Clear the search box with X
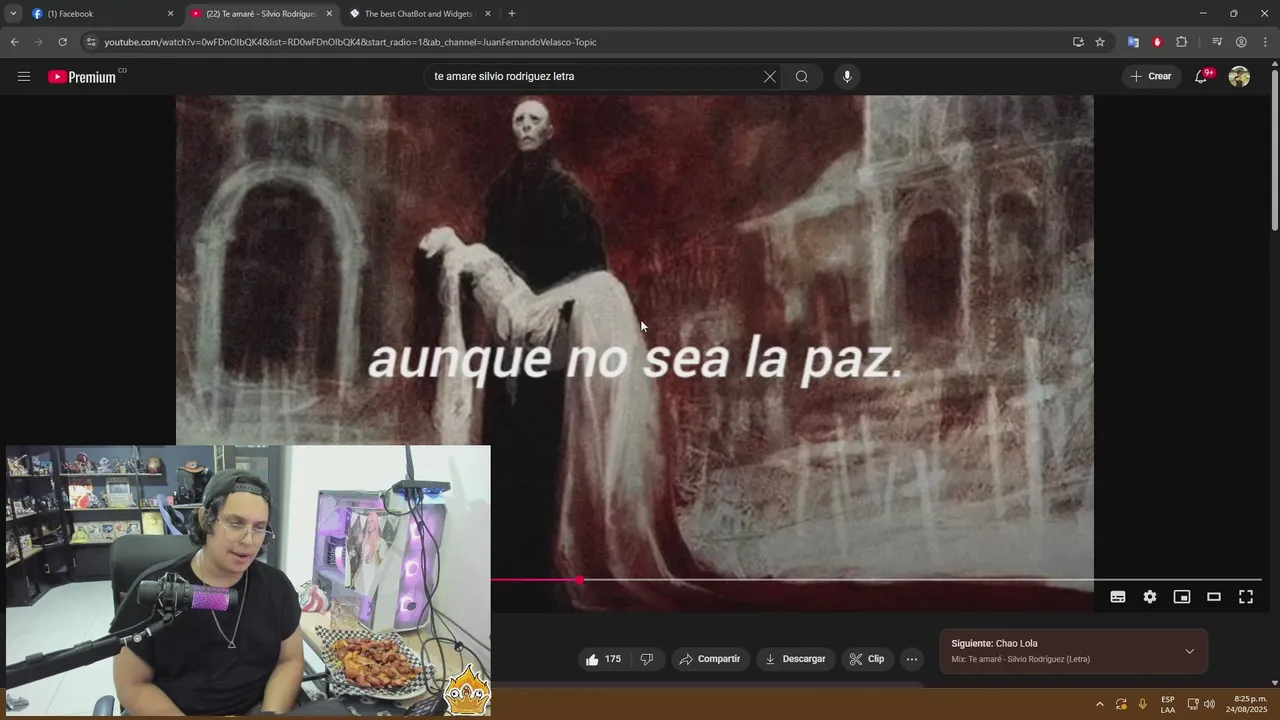This screenshot has height=720, width=1280. coord(770,76)
